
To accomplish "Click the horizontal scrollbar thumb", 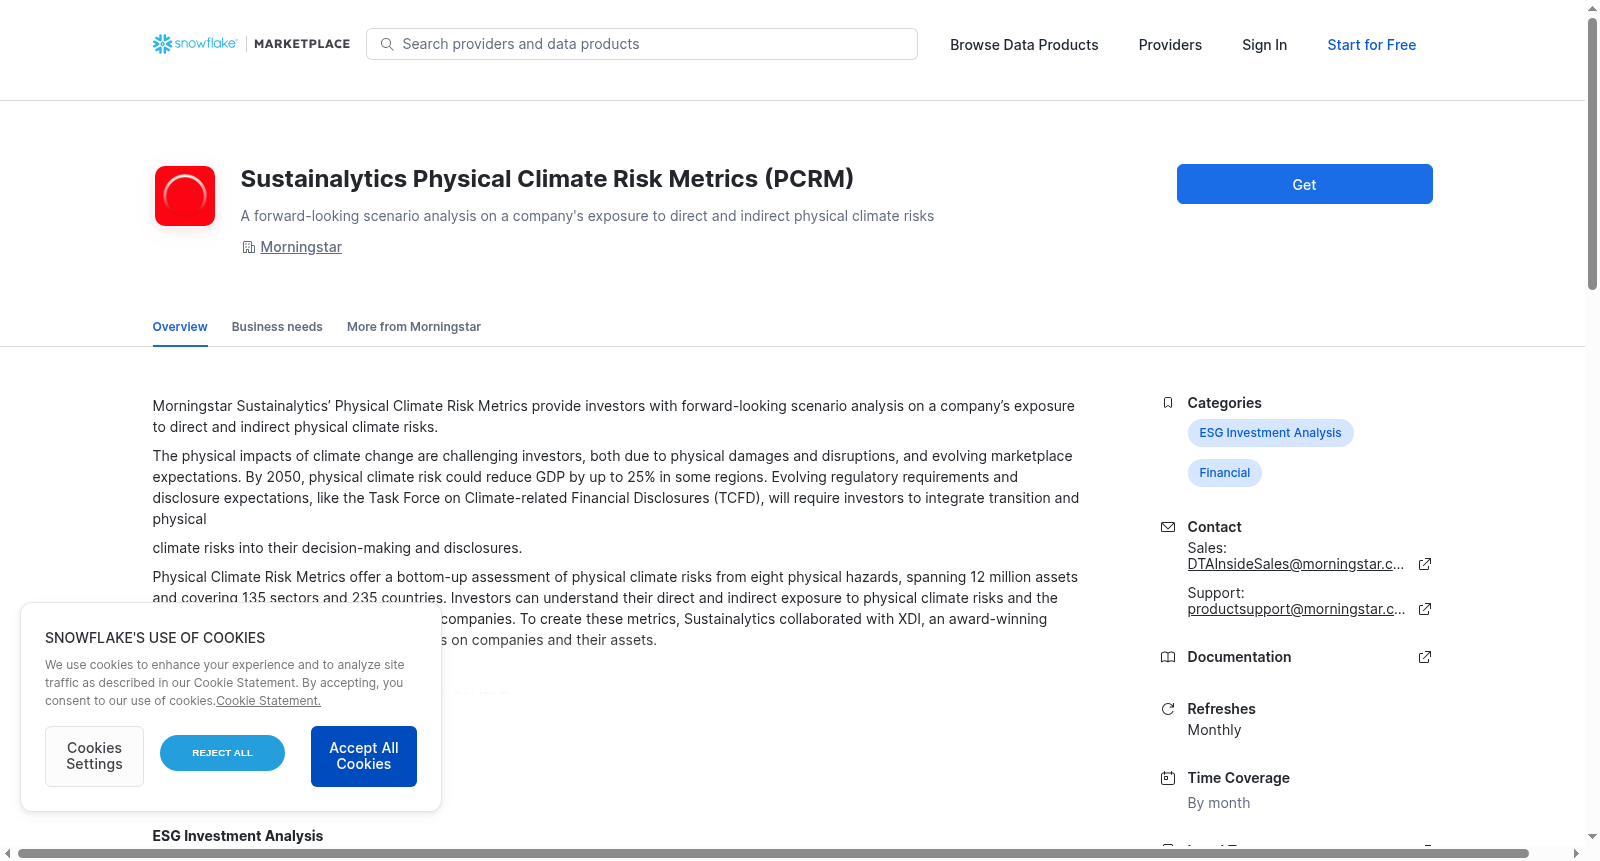I will pos(773,854).
